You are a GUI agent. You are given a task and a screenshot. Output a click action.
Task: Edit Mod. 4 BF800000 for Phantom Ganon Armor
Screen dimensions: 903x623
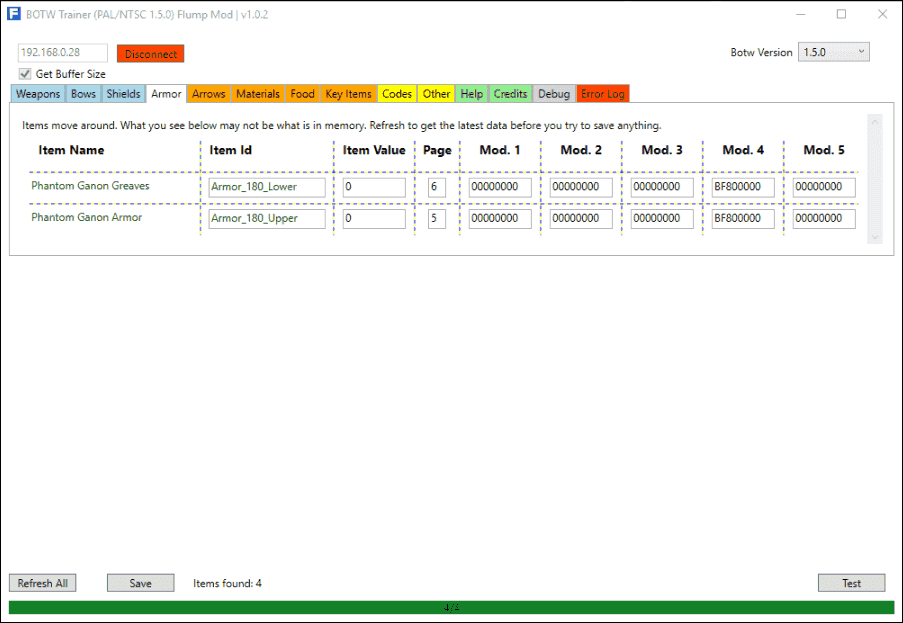pyautogui.click(x=743, y=219)
